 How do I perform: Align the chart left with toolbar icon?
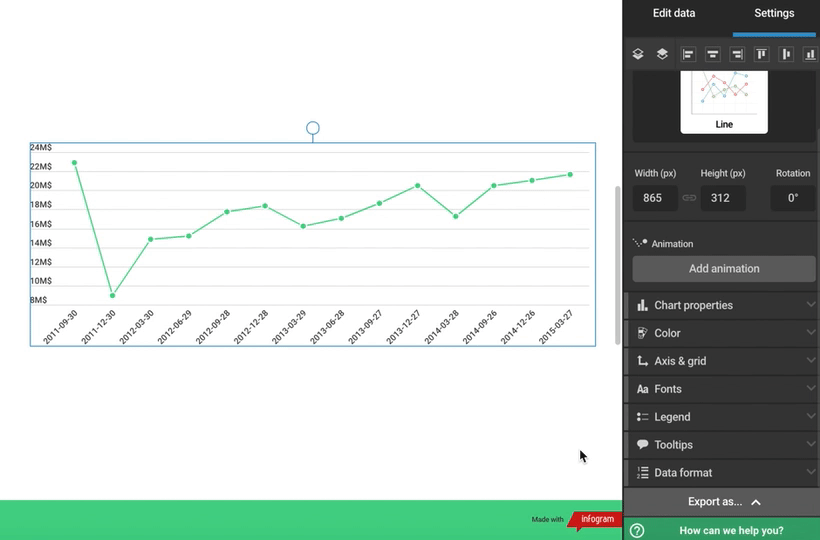tap(688, 54)
